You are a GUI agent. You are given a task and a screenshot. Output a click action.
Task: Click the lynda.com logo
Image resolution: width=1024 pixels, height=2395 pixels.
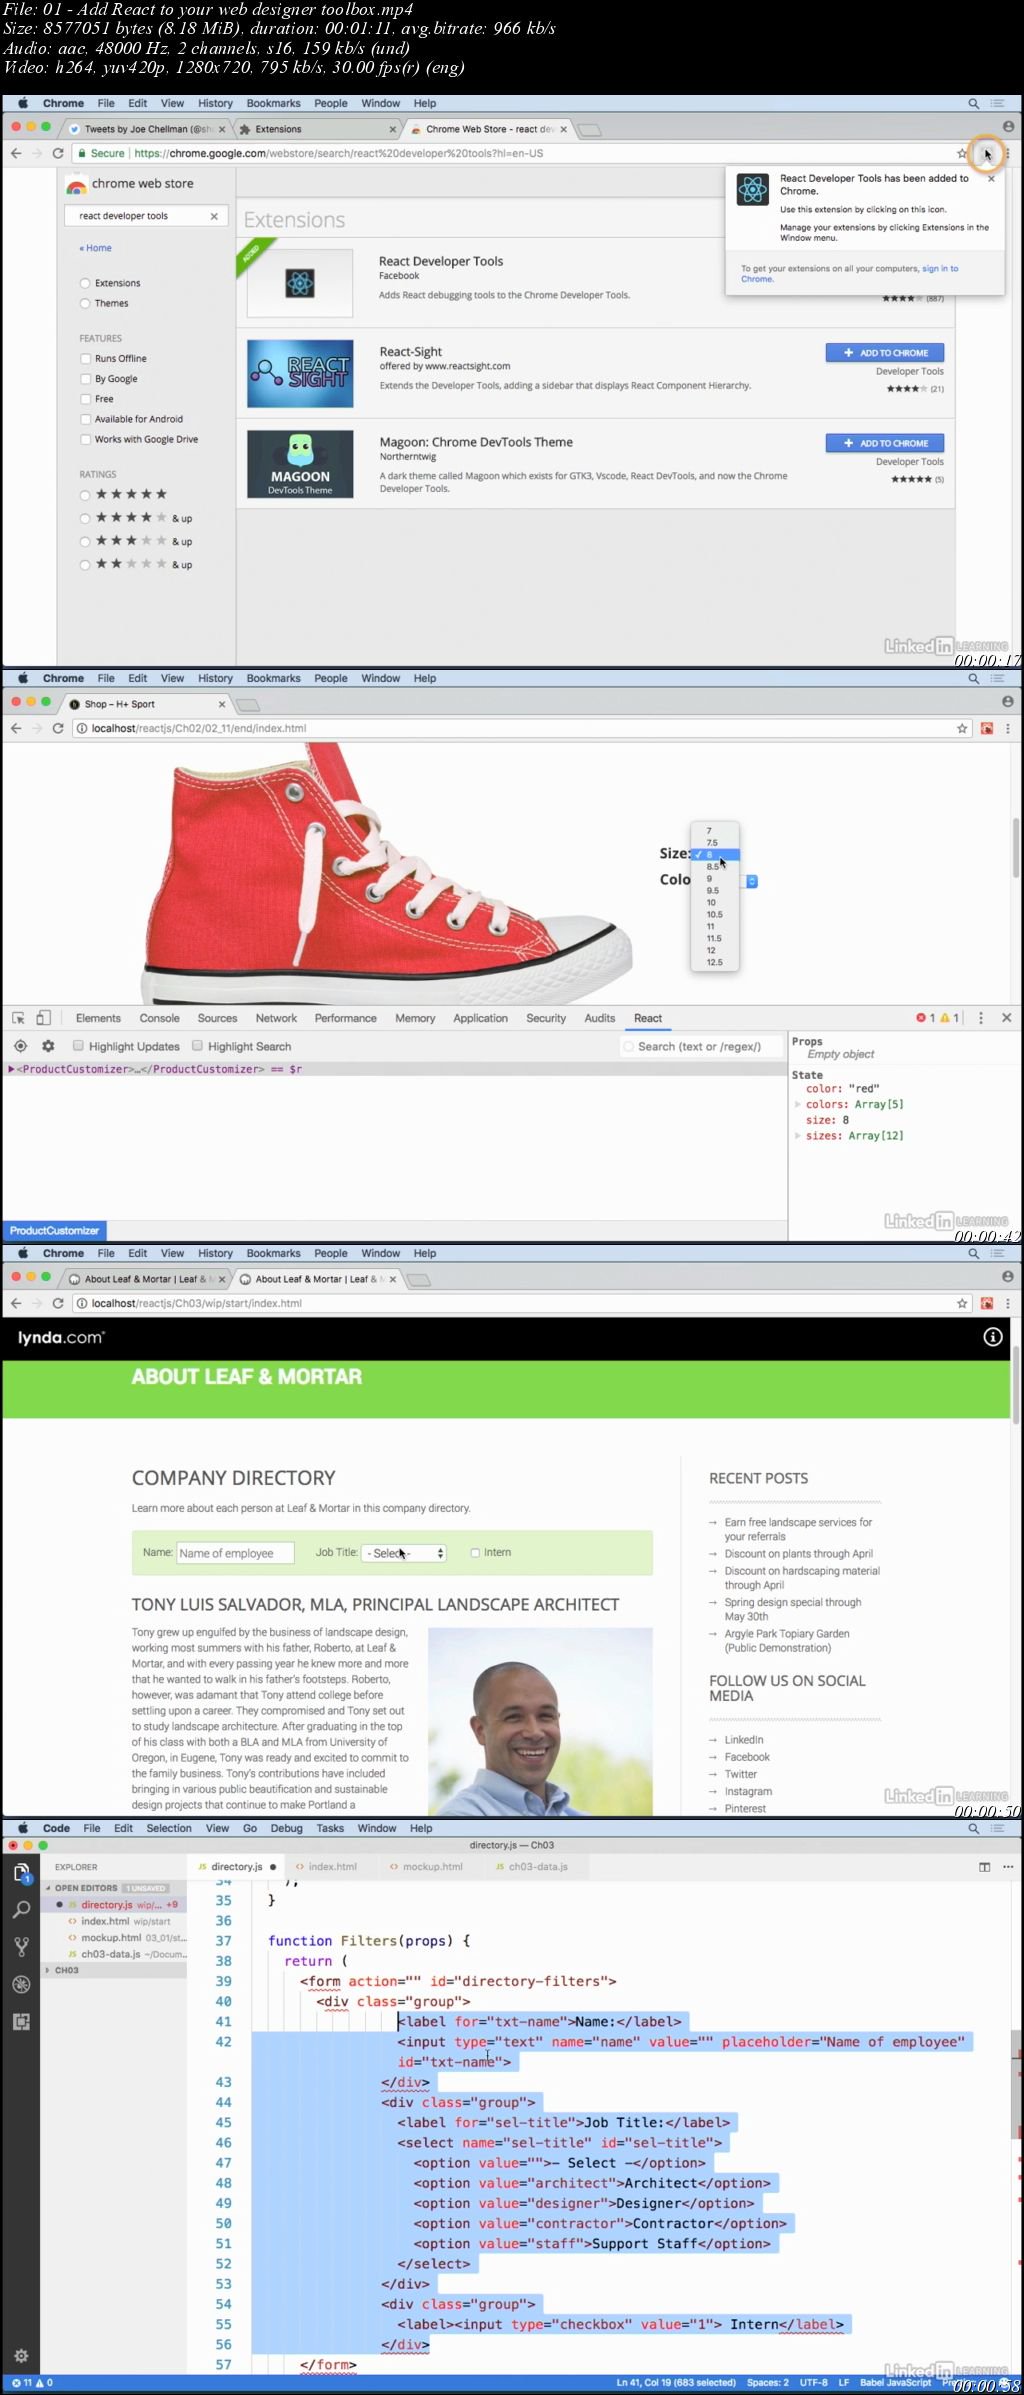coord(61,1337)
